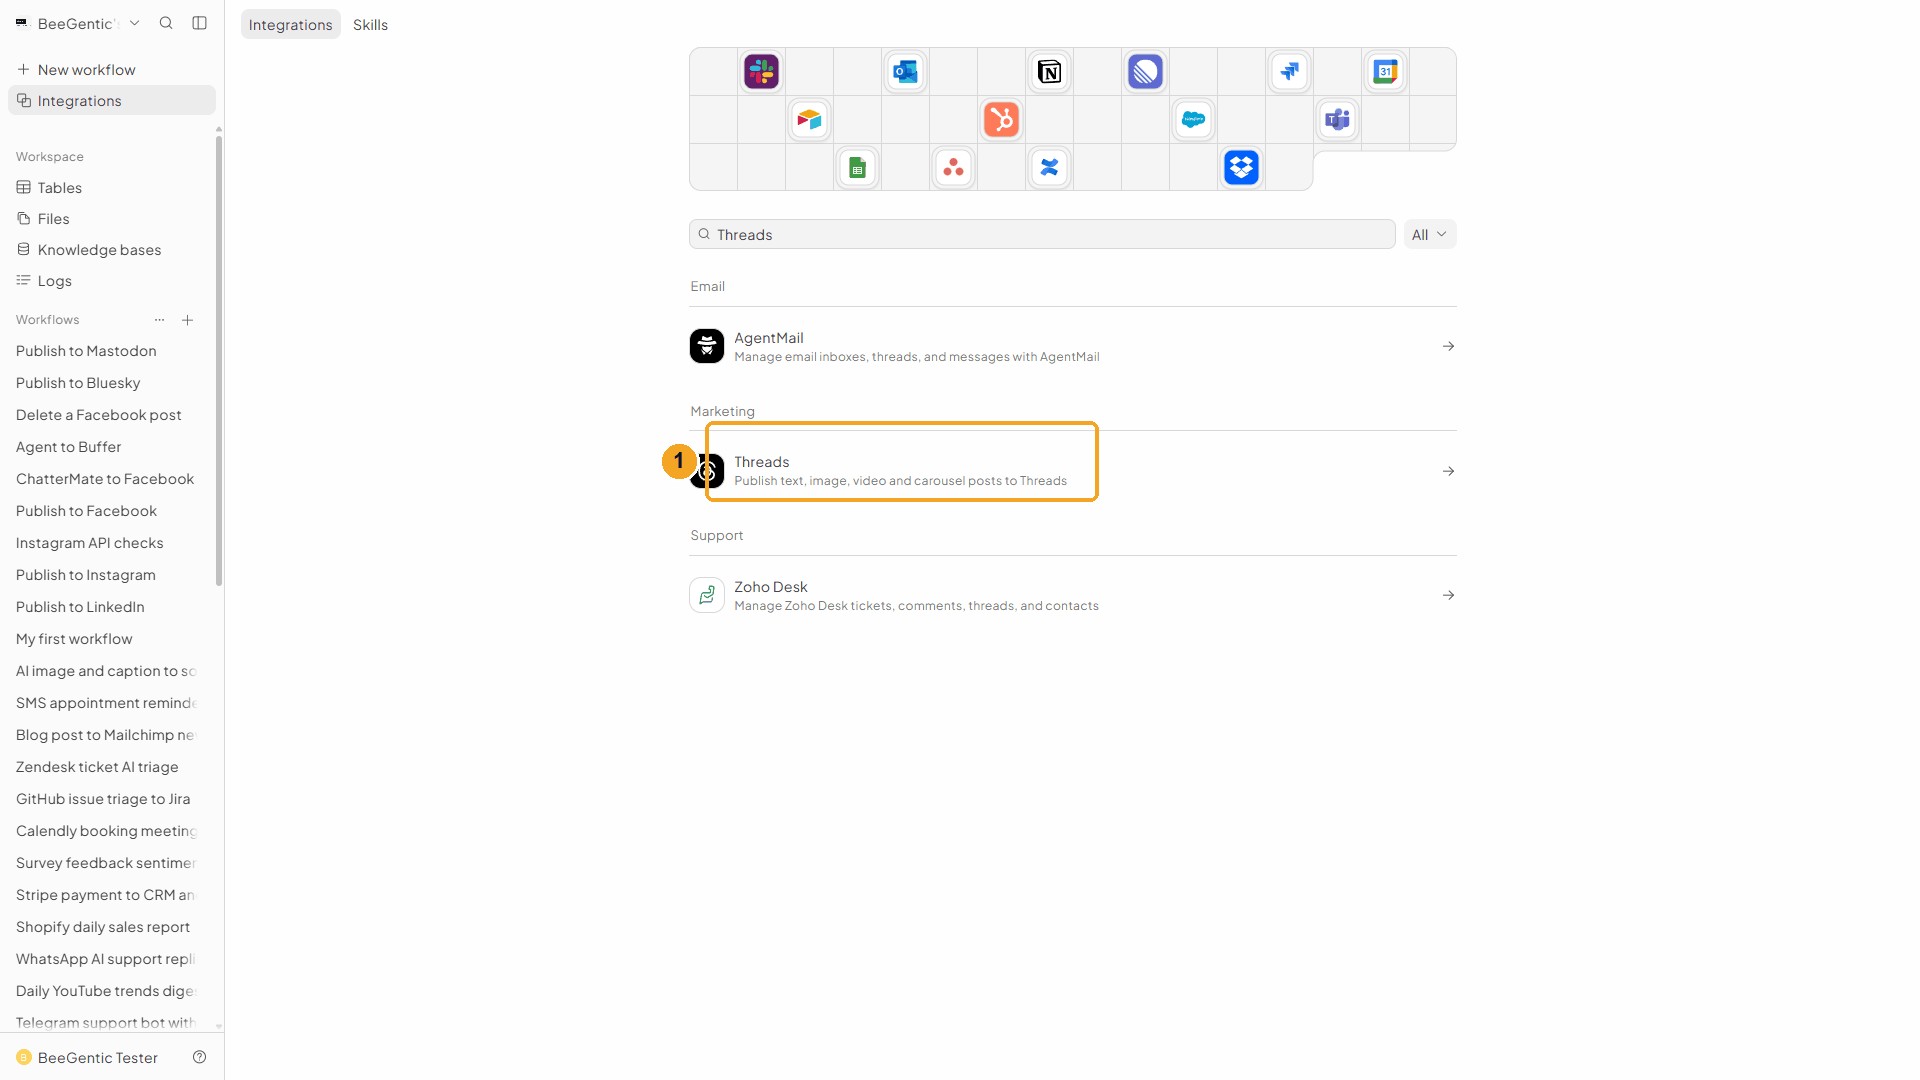
Task: Open the BeeGentic Tester account menu
Action: click(88, 1057)
